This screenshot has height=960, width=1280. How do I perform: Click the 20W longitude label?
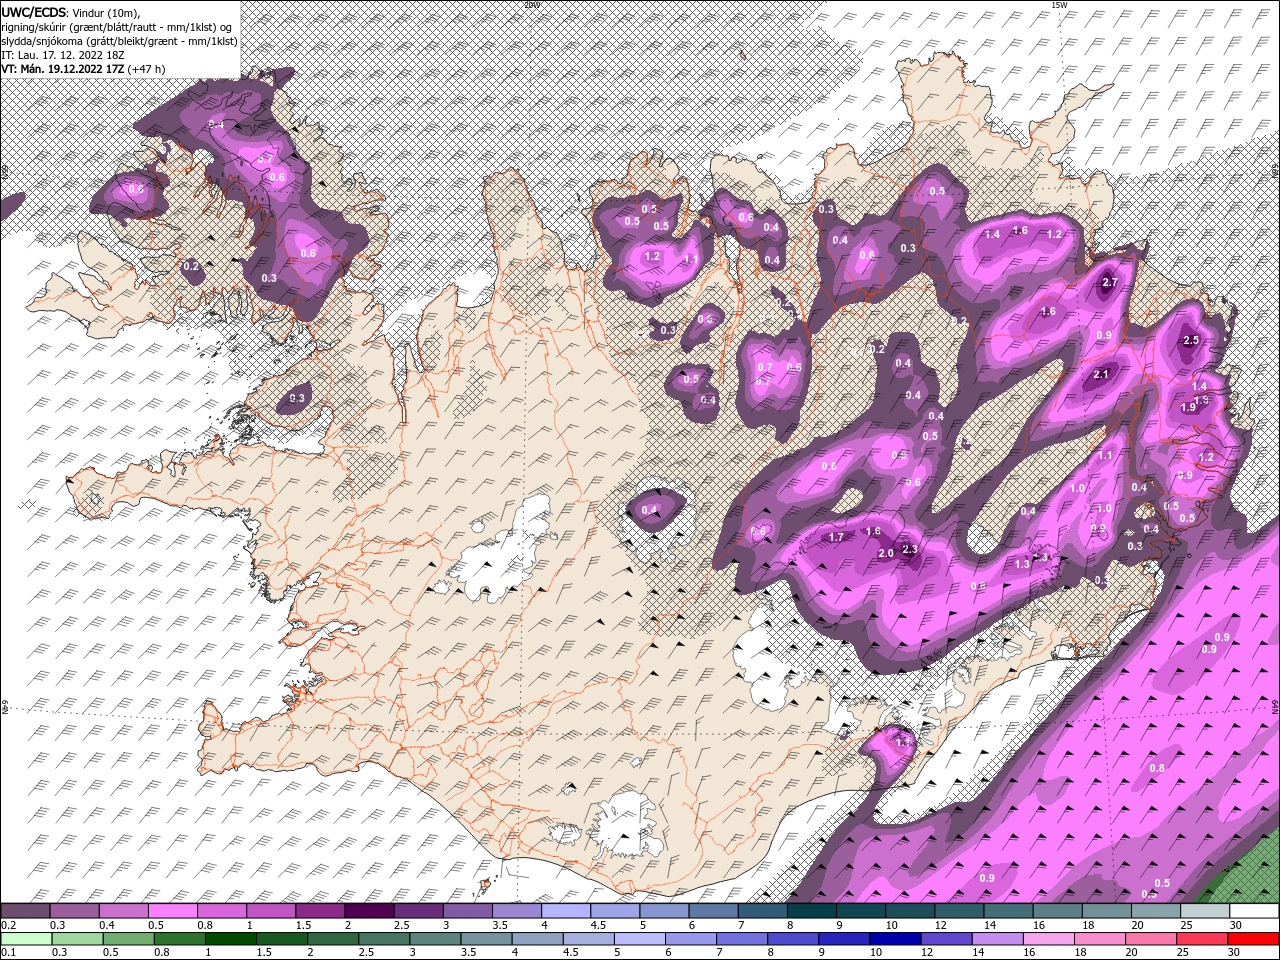532,4
